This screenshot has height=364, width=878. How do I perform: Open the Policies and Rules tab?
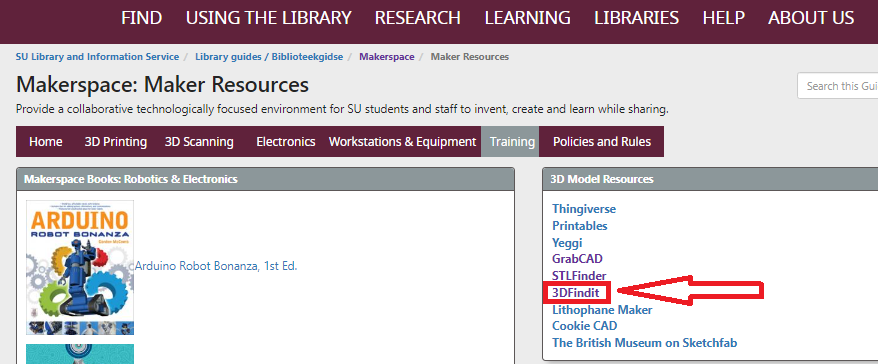pos(602,142)
